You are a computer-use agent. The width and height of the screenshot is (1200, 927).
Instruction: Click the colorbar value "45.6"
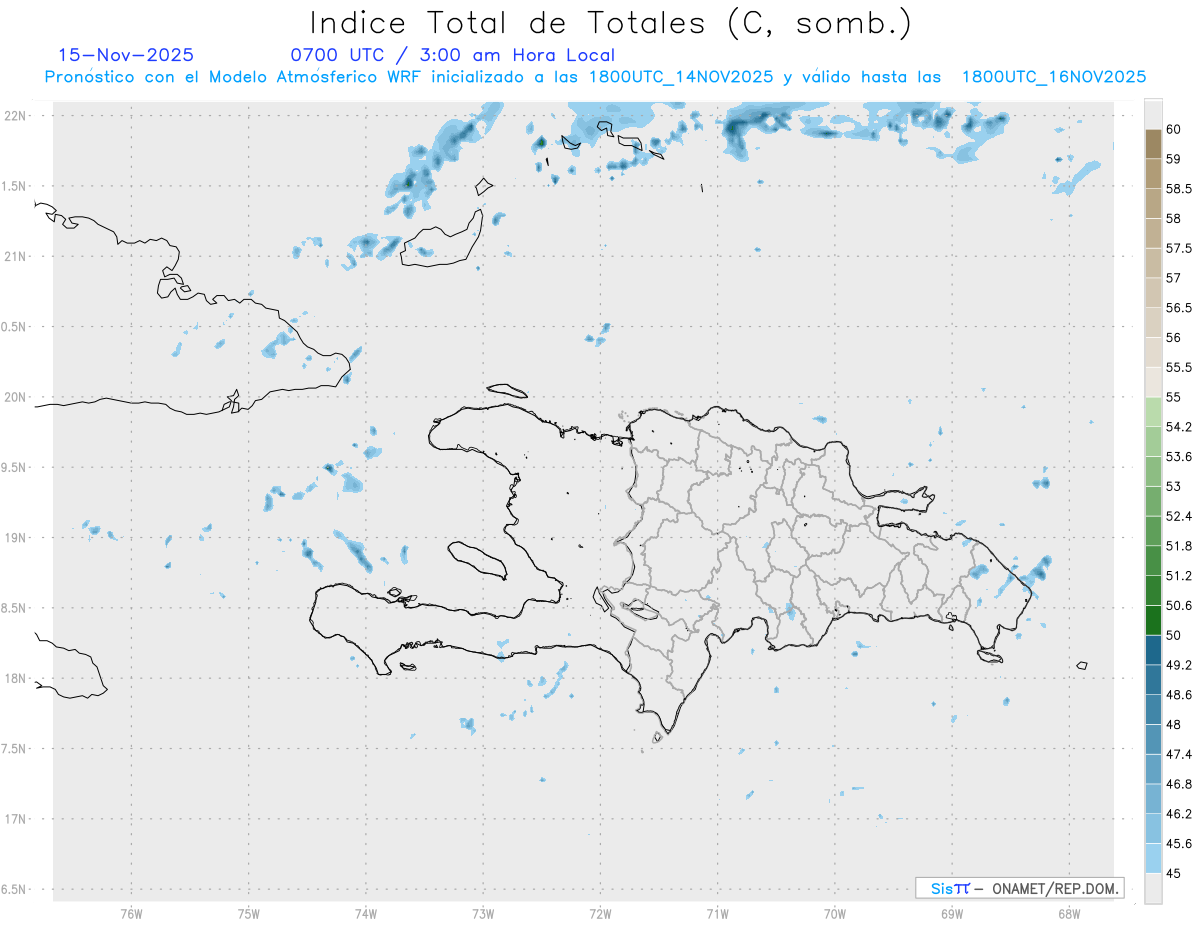1180,844
